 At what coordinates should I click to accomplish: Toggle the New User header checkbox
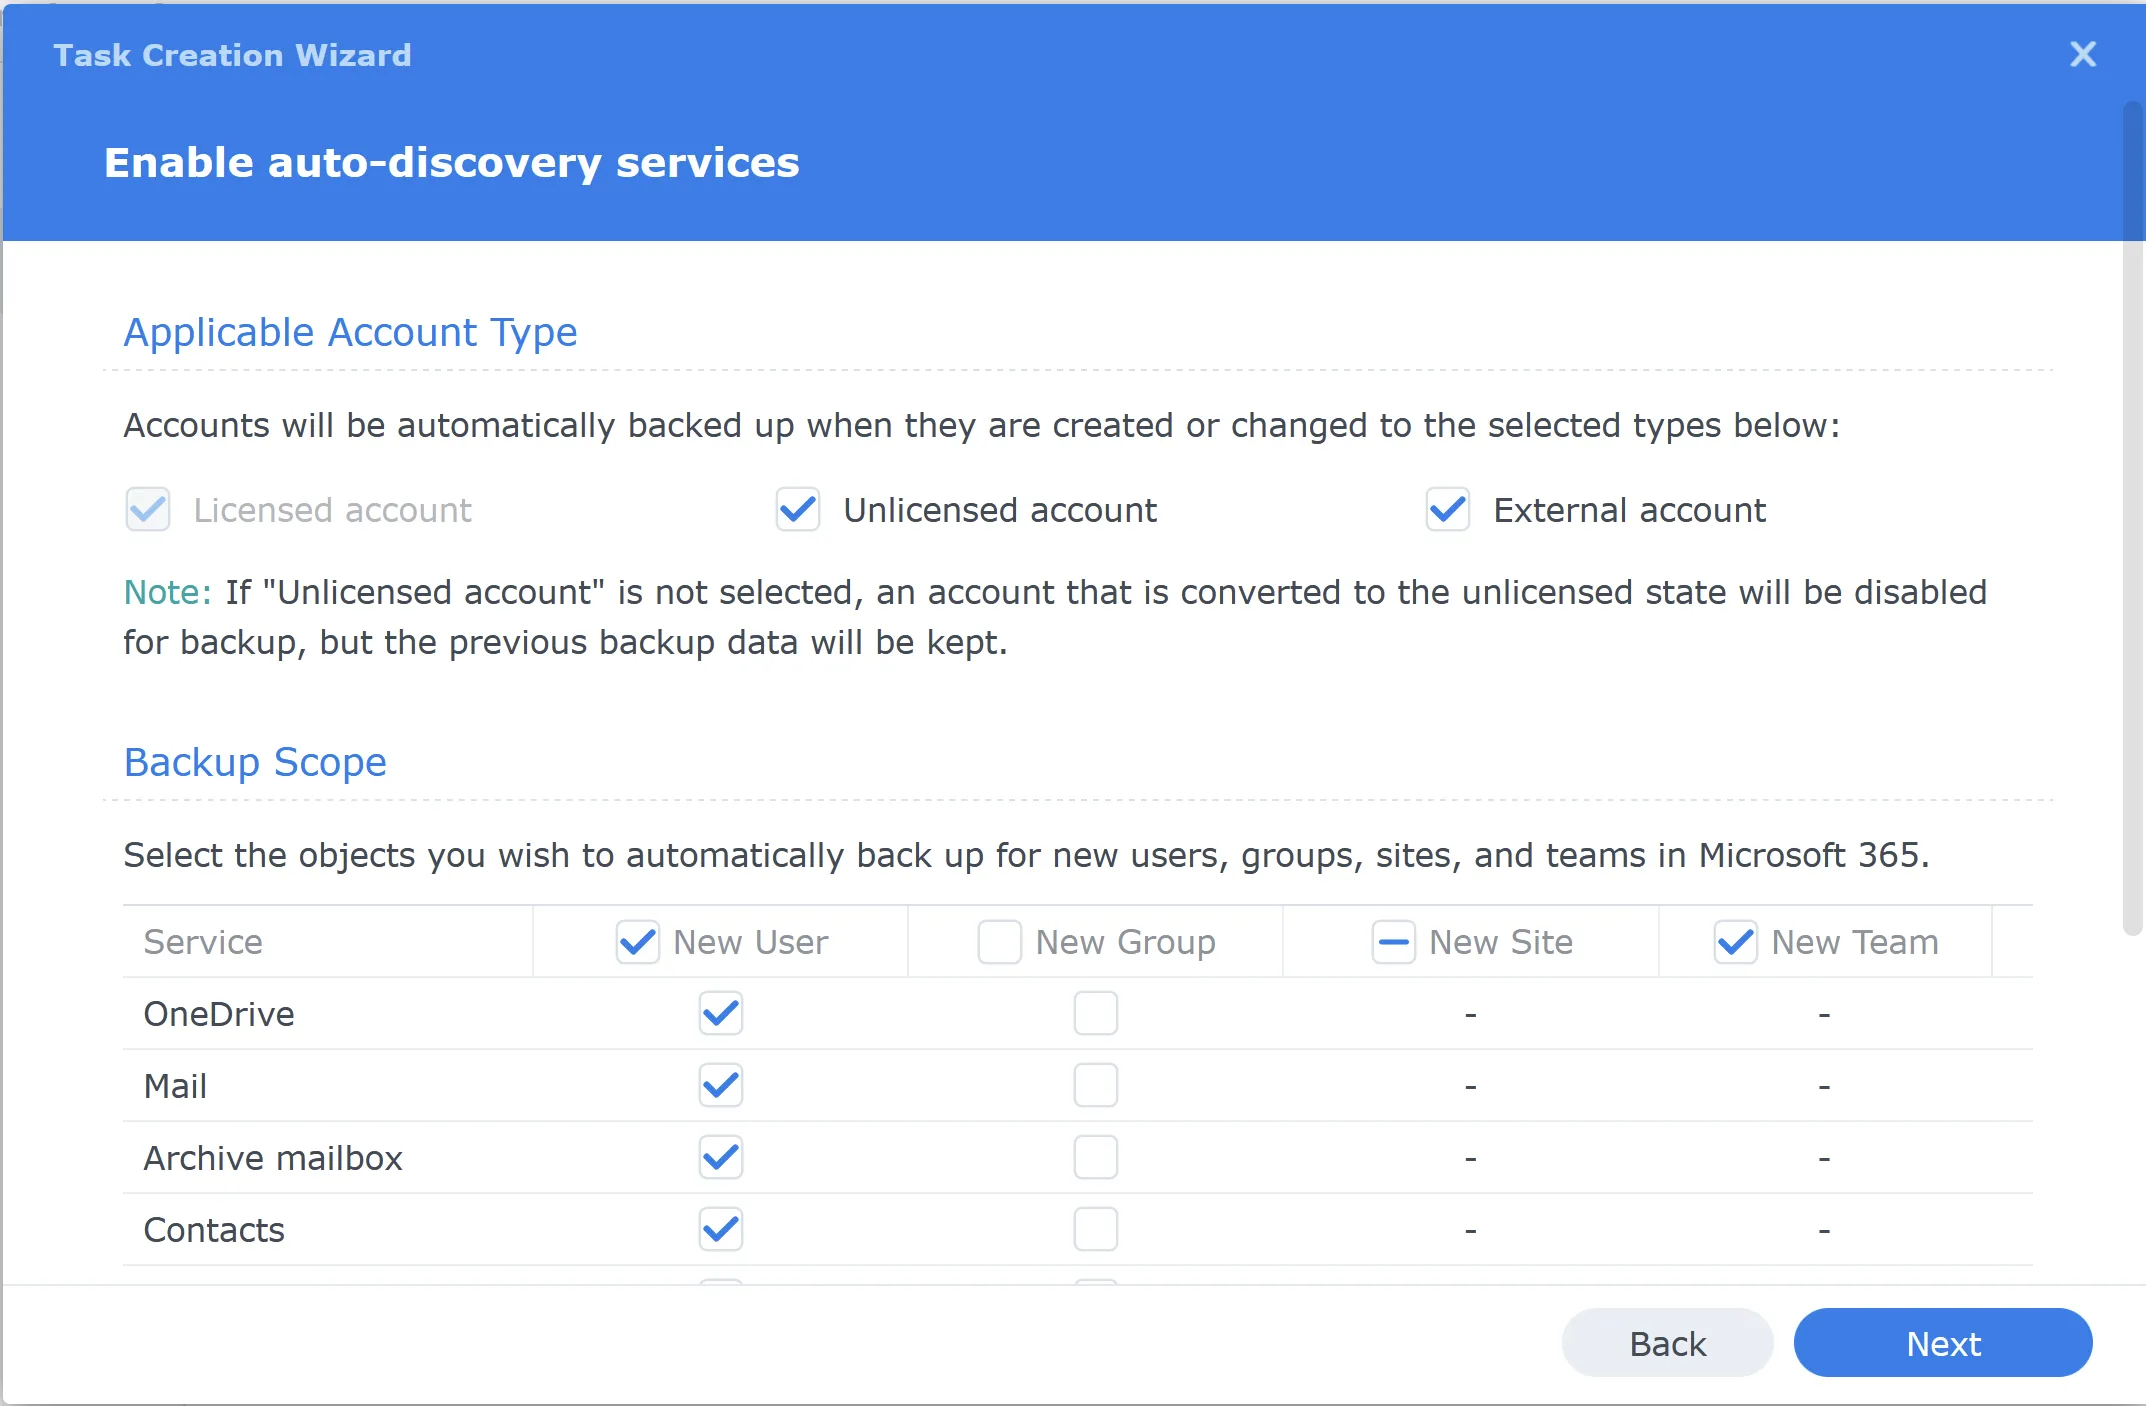tap(637, 942)
